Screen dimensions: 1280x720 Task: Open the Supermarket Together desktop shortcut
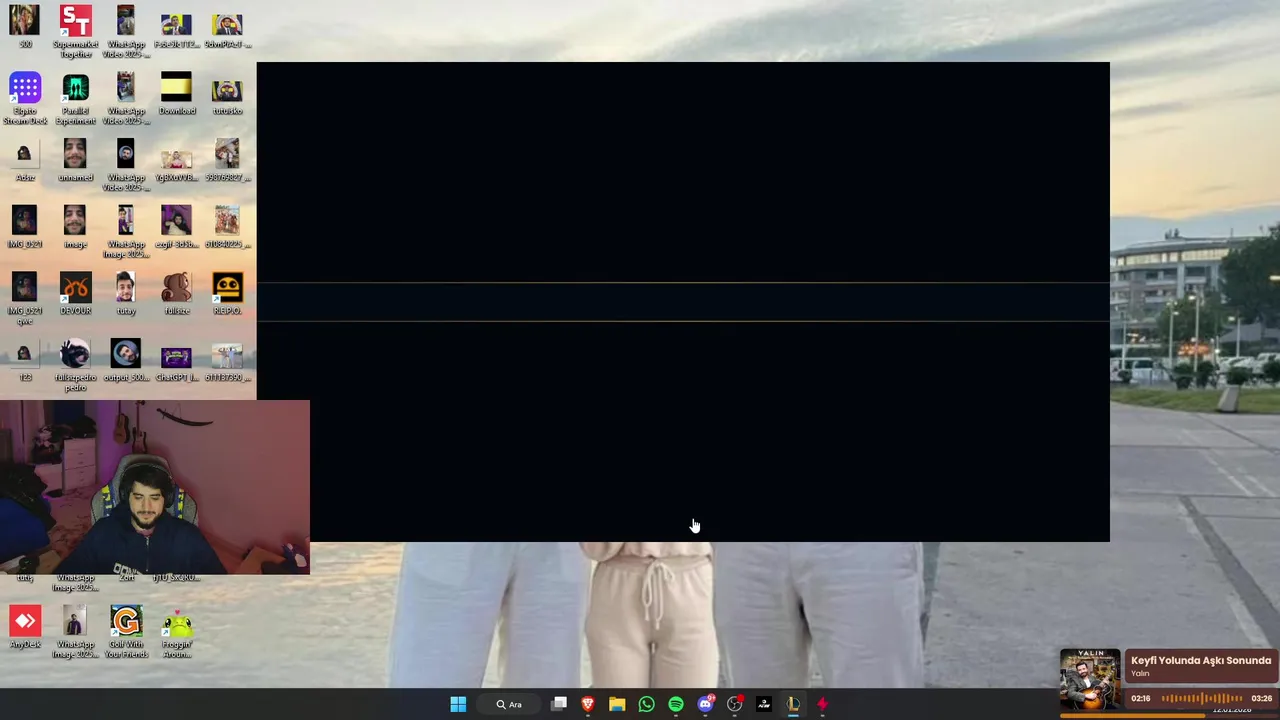(75, 31)
